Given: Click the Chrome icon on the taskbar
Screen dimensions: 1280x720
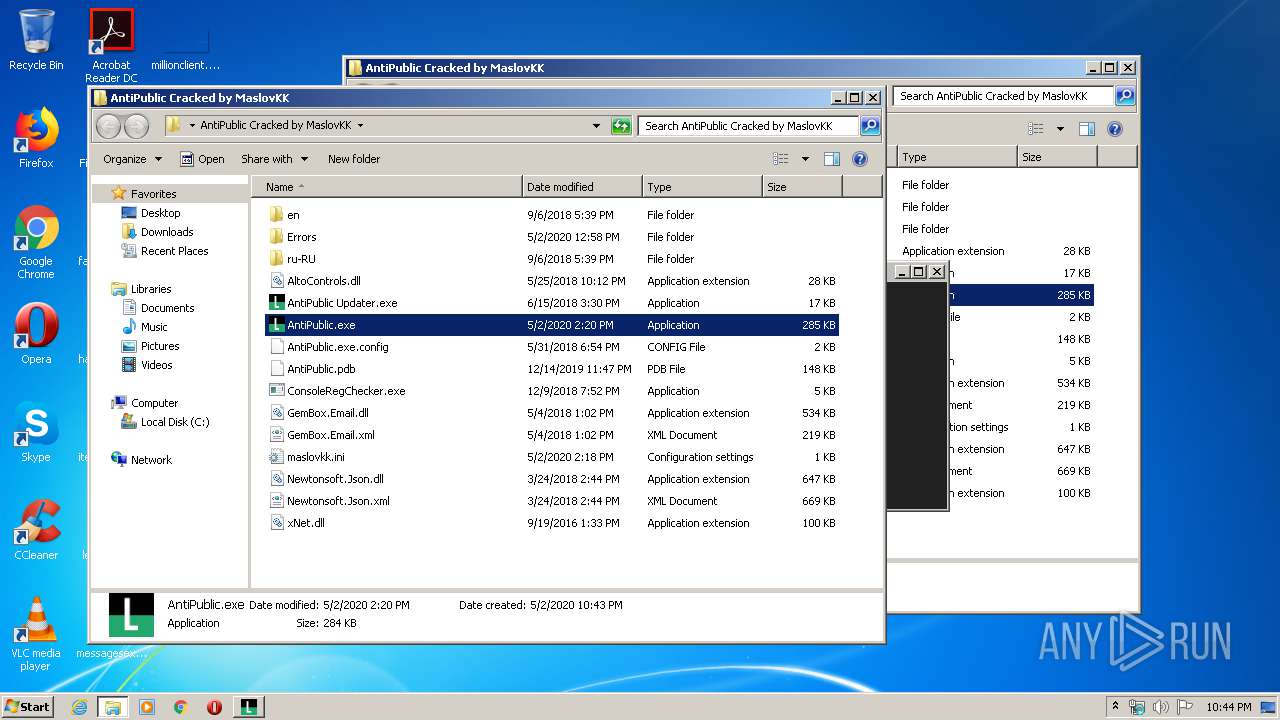Looking at the screenshot, I should (180, 707).
